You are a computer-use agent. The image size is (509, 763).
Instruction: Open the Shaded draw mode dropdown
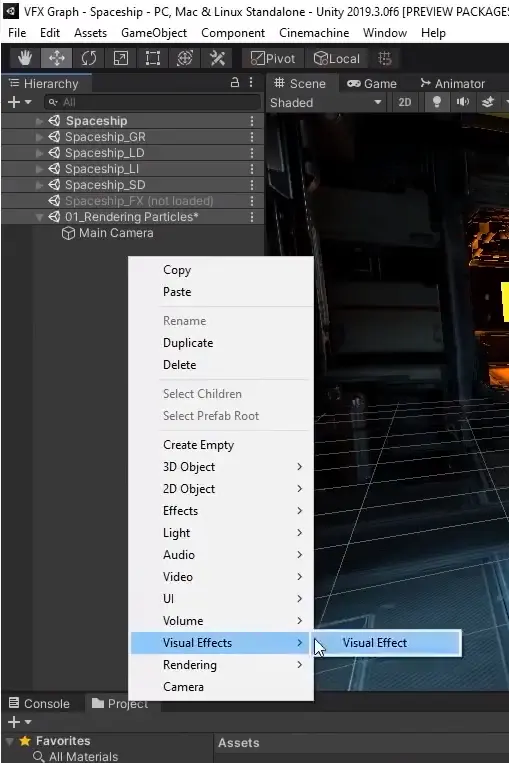click(x=326, y=103)
